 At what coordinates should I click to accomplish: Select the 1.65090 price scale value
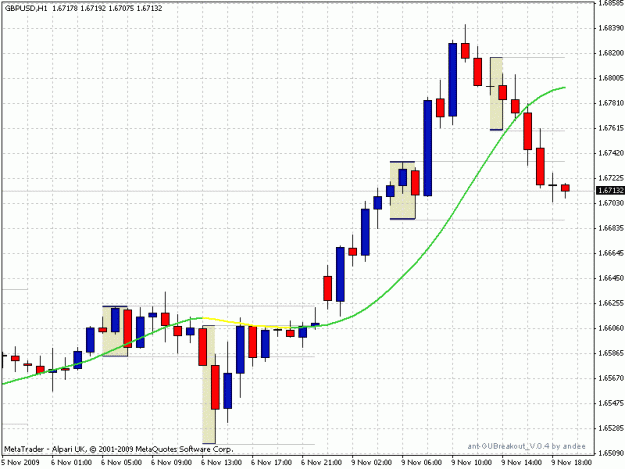pyautogui.click(x=611, y=453)
